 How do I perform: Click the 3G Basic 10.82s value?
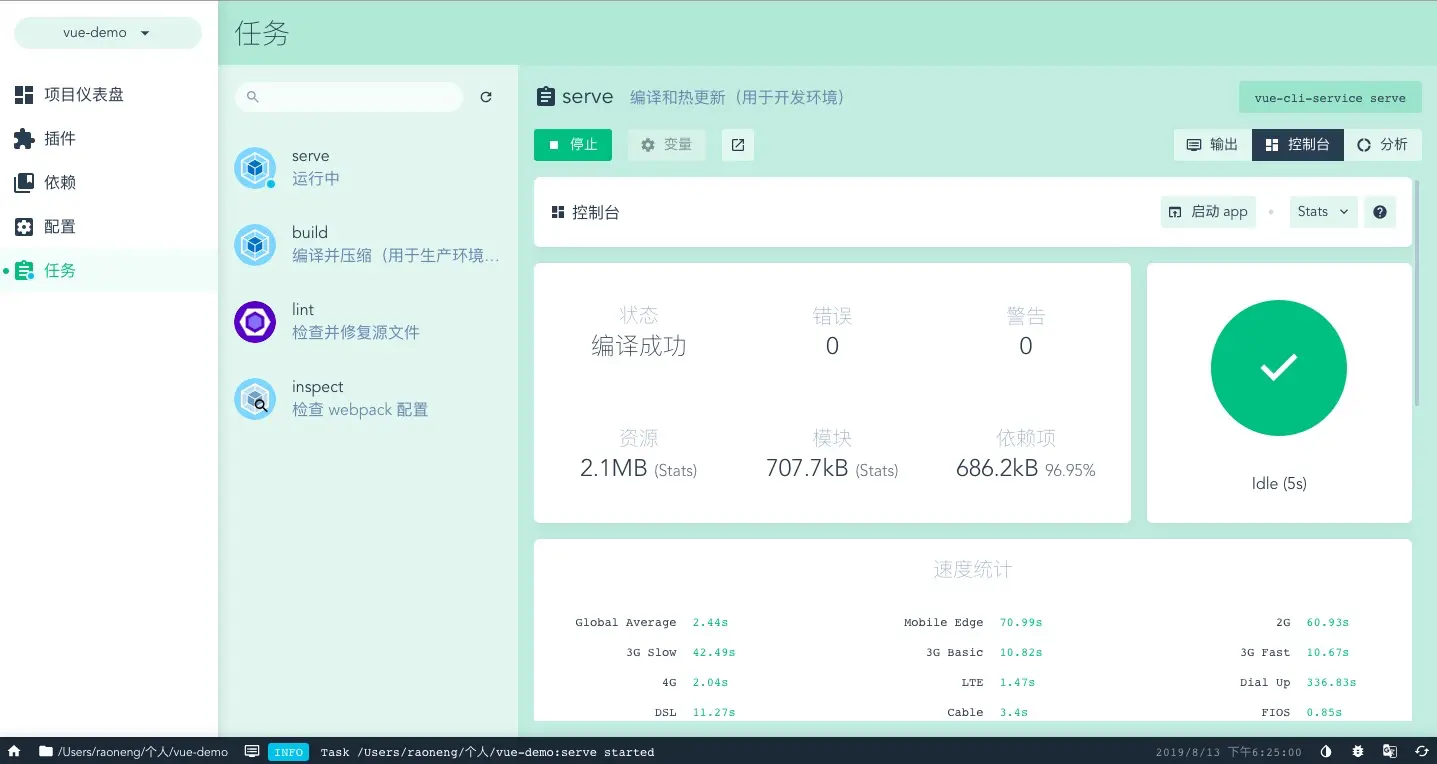(1021, 652)
